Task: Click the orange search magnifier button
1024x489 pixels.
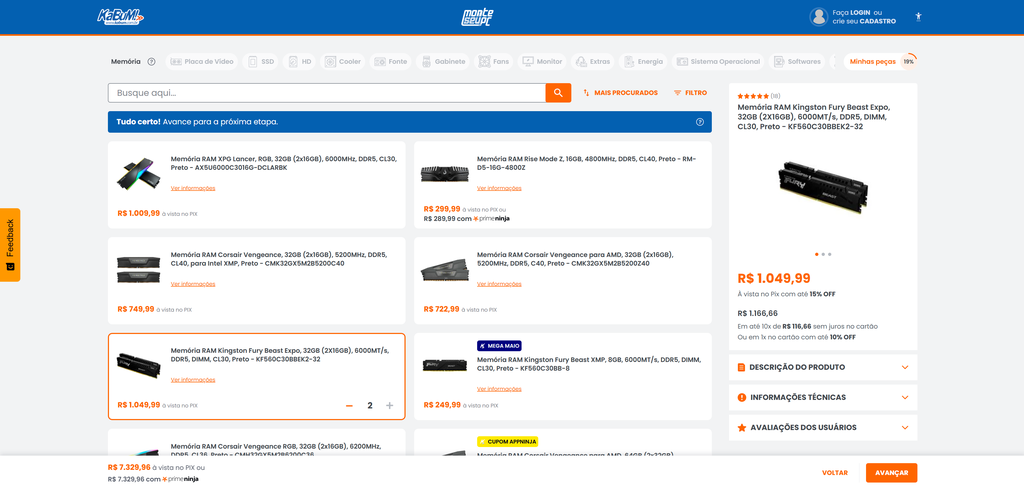Action: 558,93
